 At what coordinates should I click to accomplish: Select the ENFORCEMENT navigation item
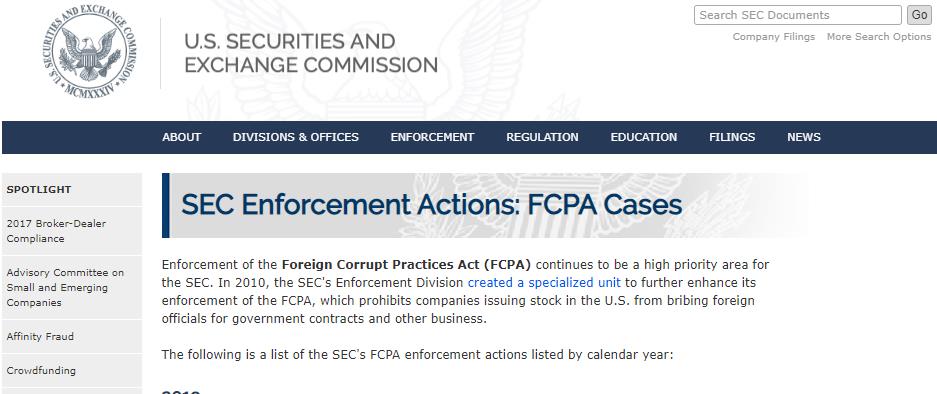coord(433,137)
